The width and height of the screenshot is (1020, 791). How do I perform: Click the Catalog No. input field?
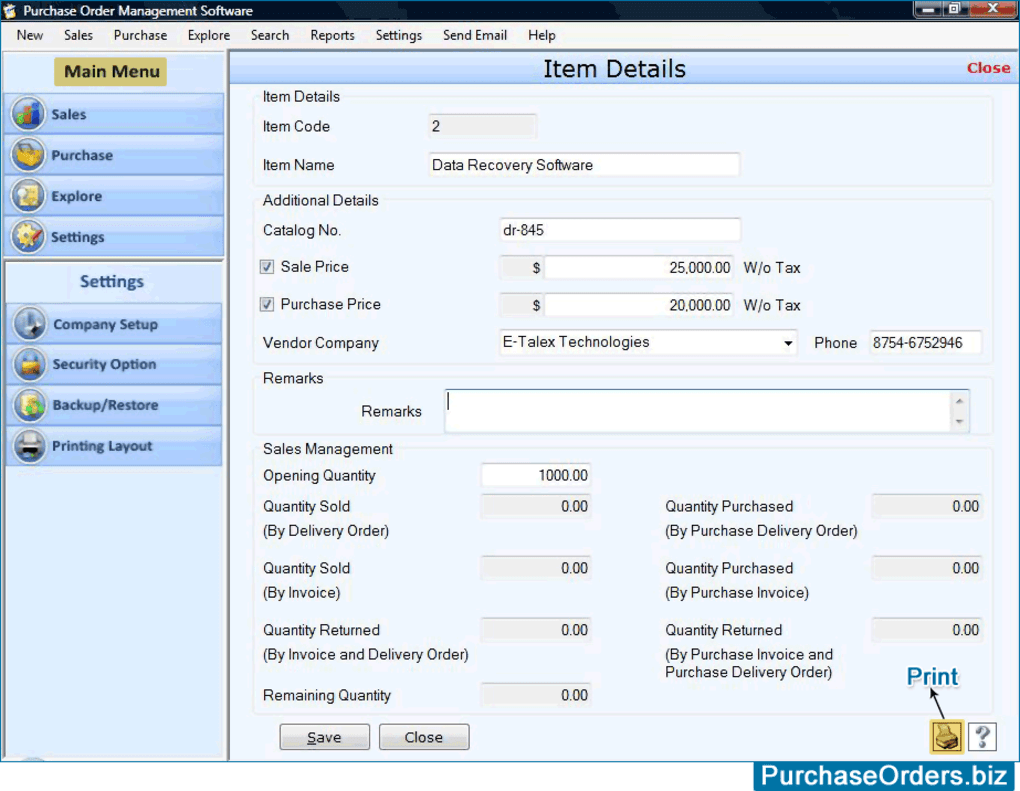(619, 230)
